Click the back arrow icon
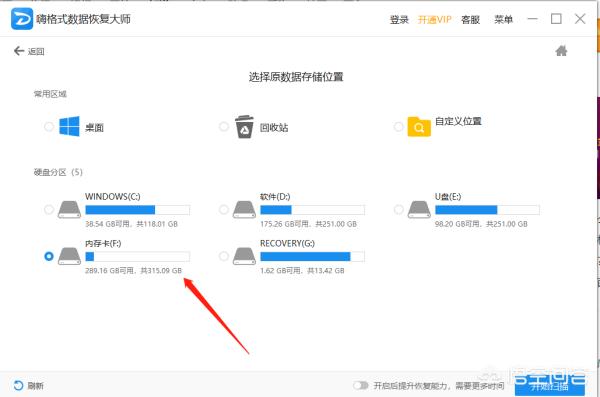This screenshot has height=397, width=600. (x=19, y=51)
